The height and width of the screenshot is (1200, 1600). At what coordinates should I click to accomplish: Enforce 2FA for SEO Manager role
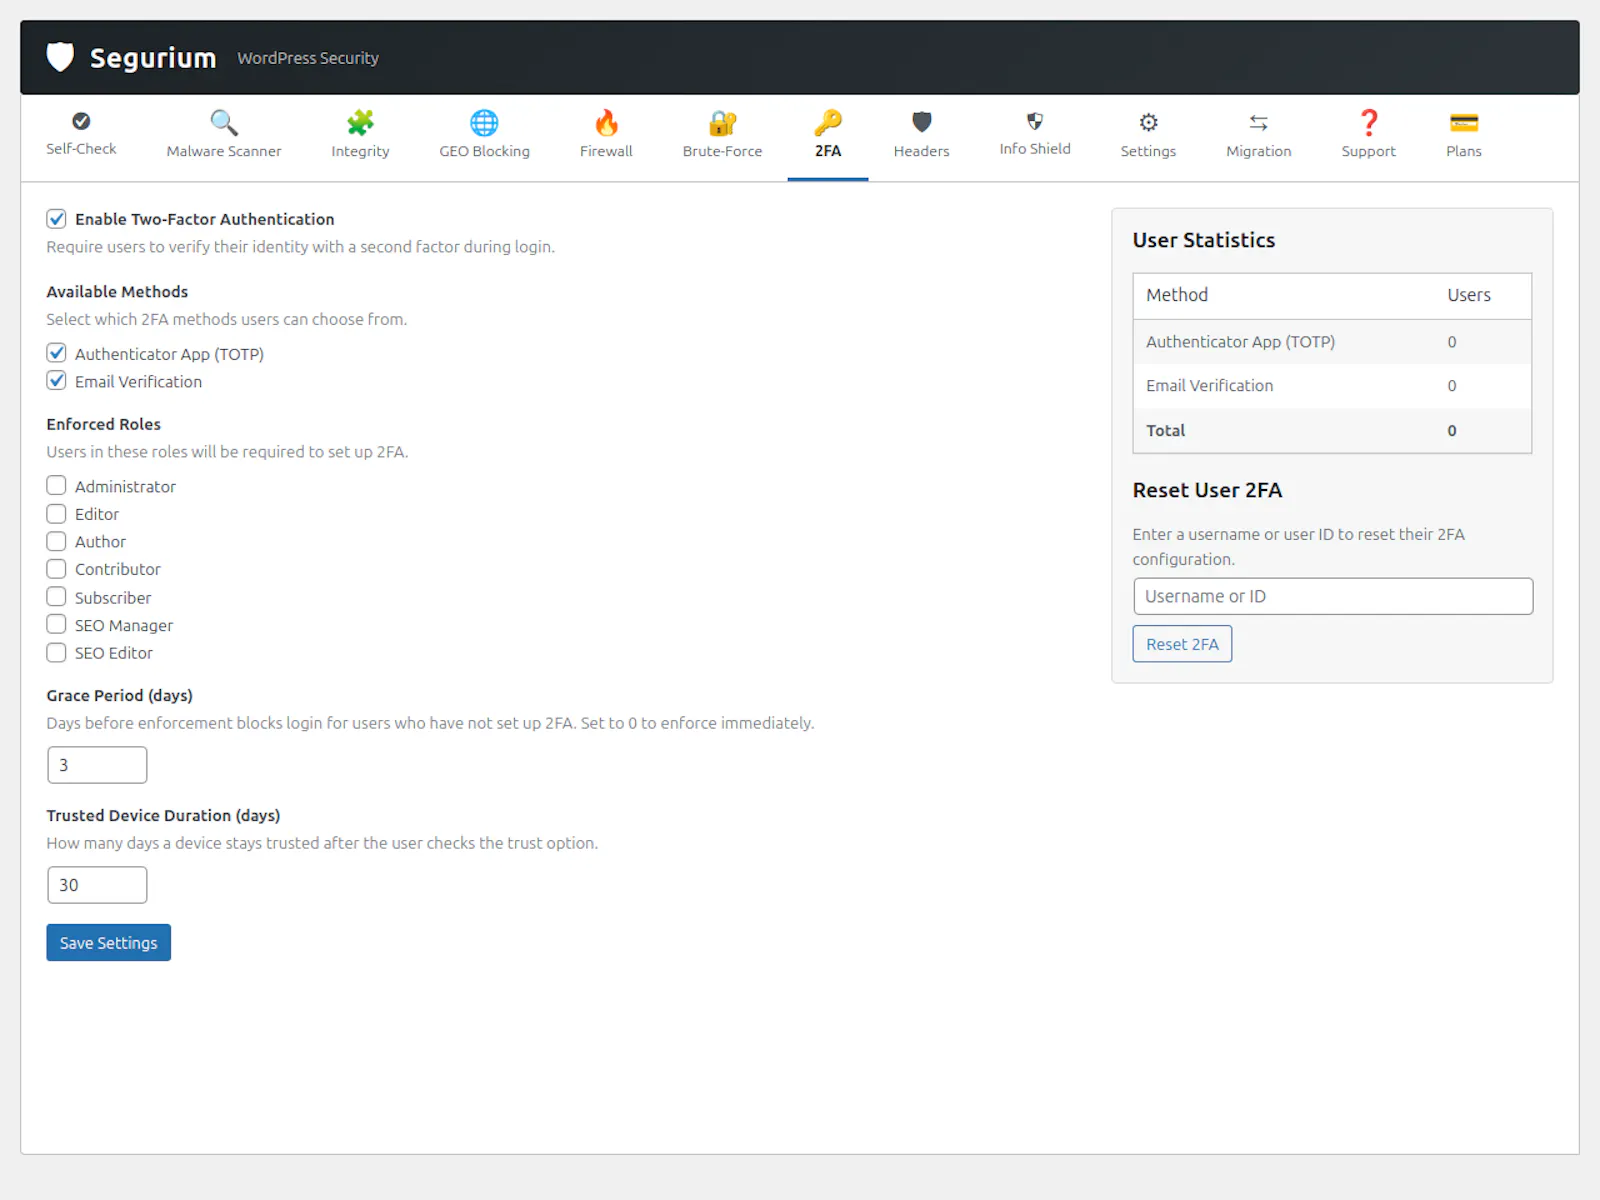tap(57, 625)
